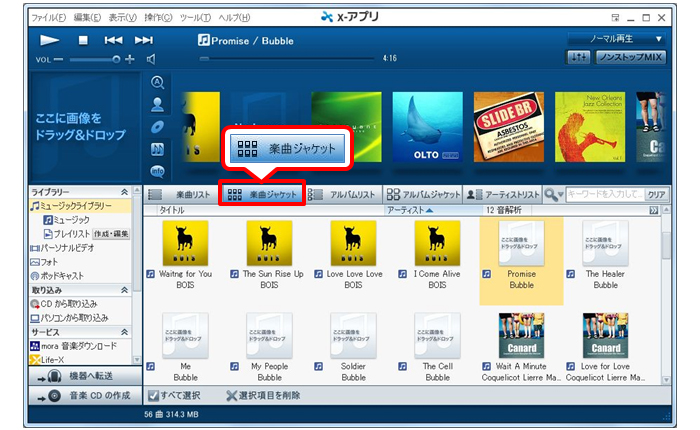Collapse the 取り込み section
The image size is (700, 430).
point(124,289)
